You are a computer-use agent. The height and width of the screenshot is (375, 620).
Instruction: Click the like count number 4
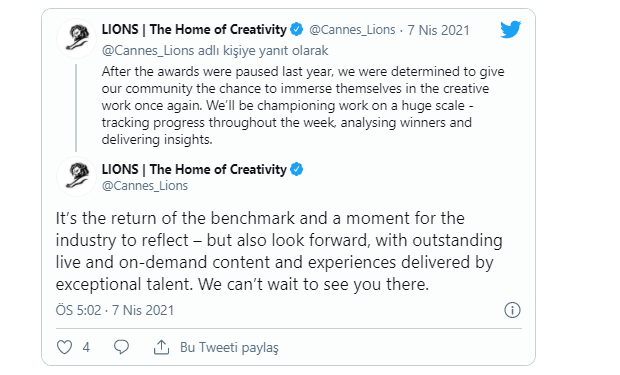pyautogui.click(x=86, y=347)
